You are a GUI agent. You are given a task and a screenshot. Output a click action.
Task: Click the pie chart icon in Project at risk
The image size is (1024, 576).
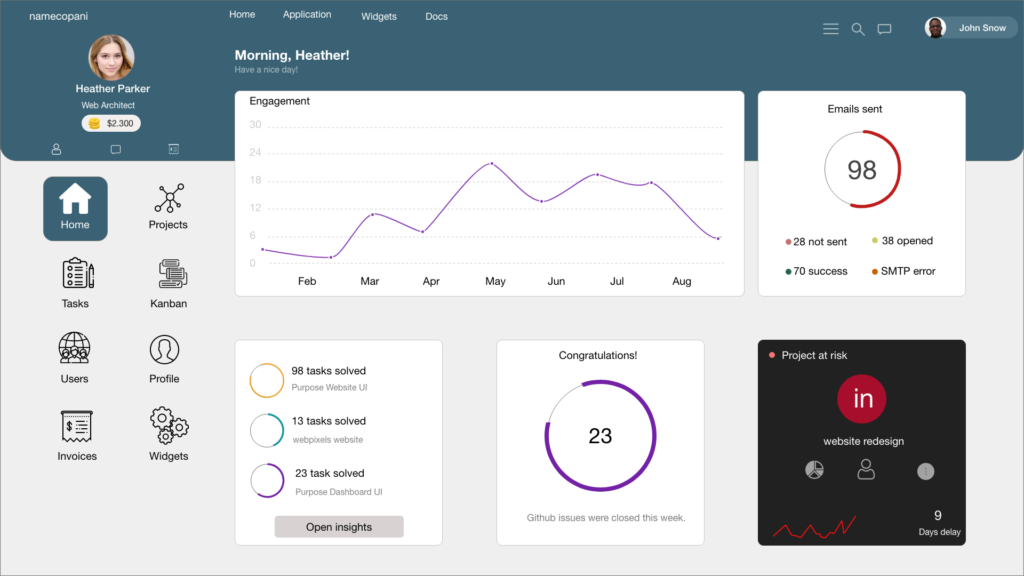coord(814,470)
